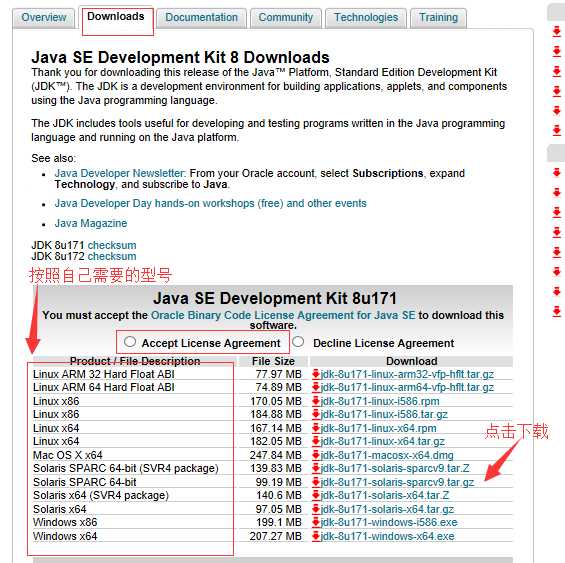
Task: Click download arrow icon for solaris-x64.tar.Z
Action: coord(316,496)
